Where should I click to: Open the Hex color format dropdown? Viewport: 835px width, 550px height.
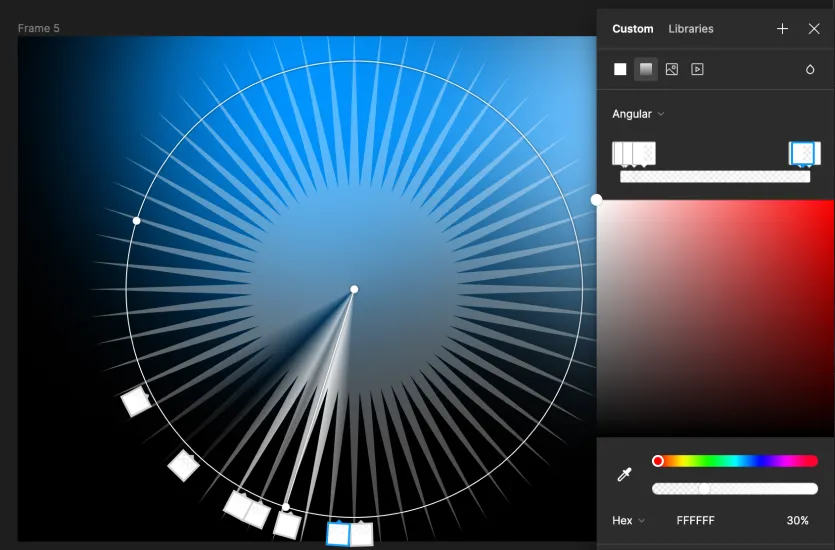coord(628,520)
